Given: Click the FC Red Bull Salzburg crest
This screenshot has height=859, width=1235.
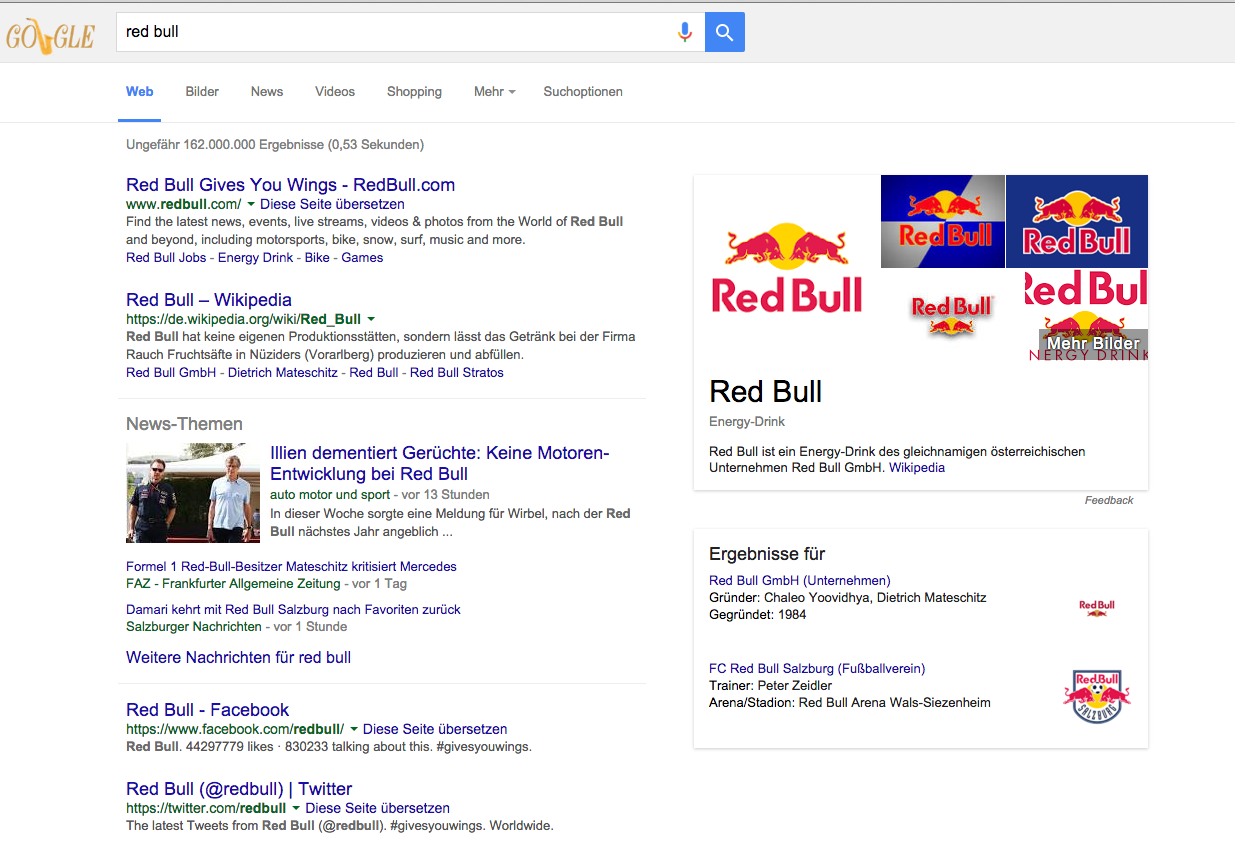Looking at the screenshot, I should pos(1096,696).
